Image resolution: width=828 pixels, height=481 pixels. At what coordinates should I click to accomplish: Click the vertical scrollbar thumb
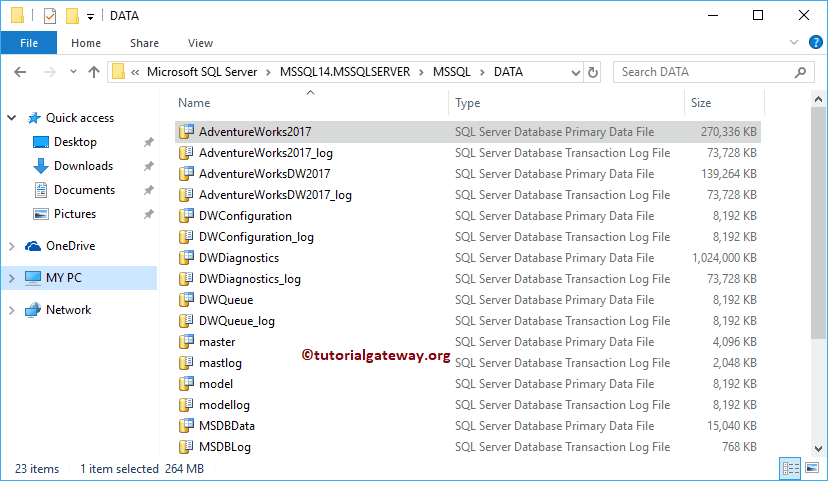818,223
